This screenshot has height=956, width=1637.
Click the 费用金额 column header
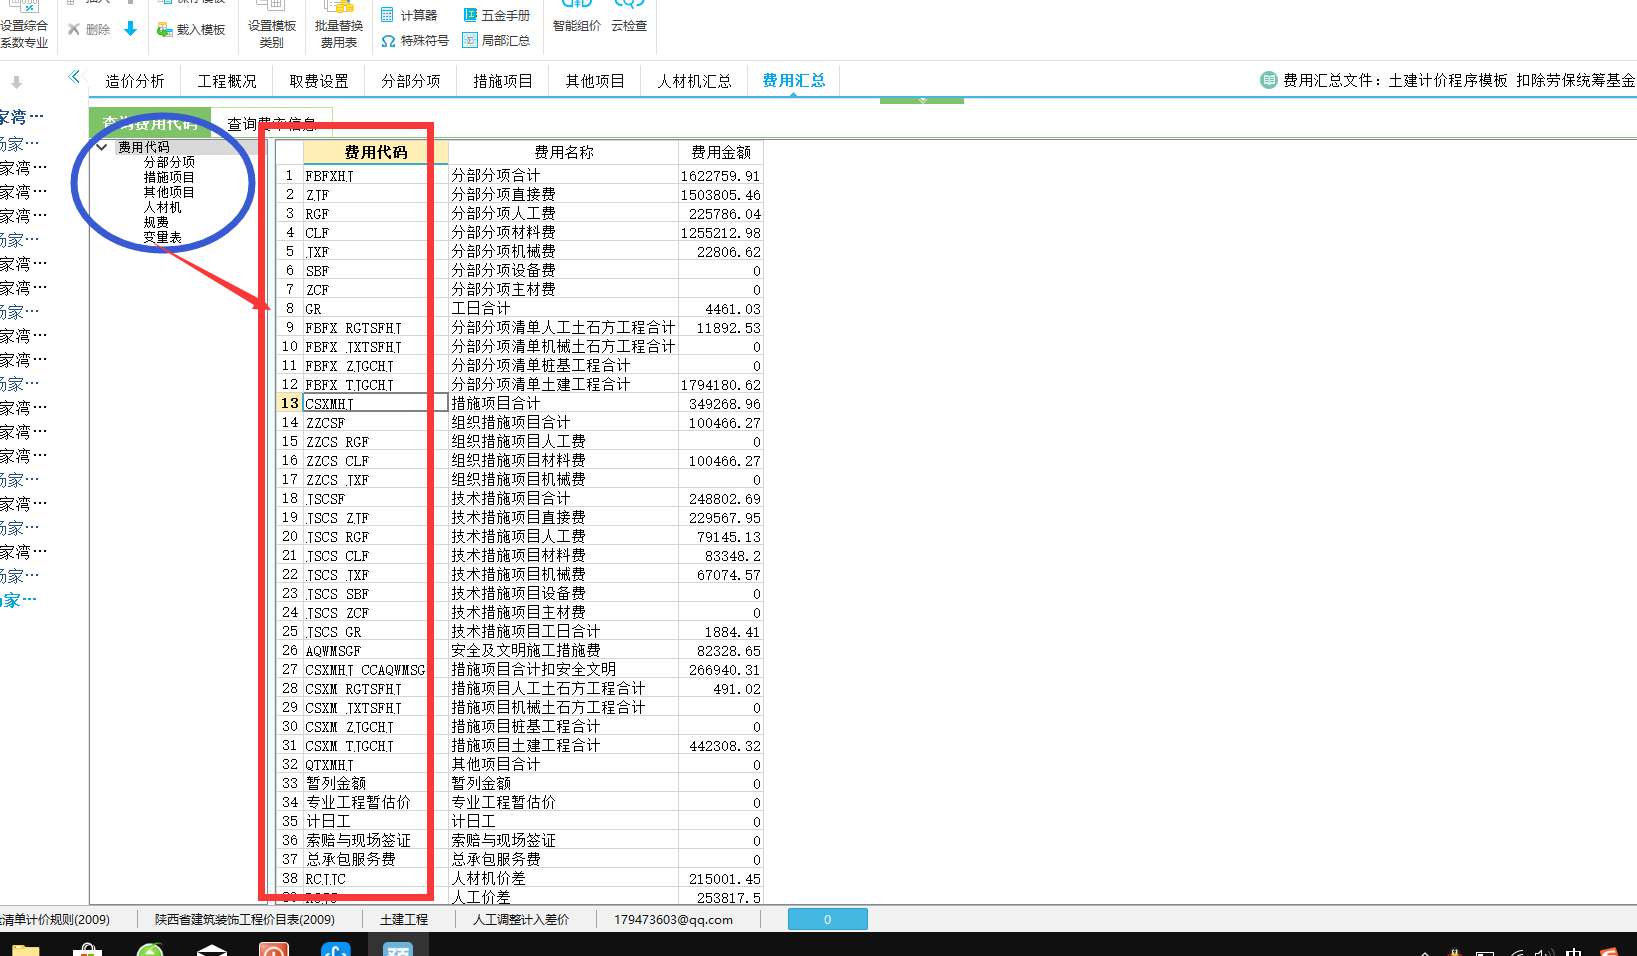point(721,152)
